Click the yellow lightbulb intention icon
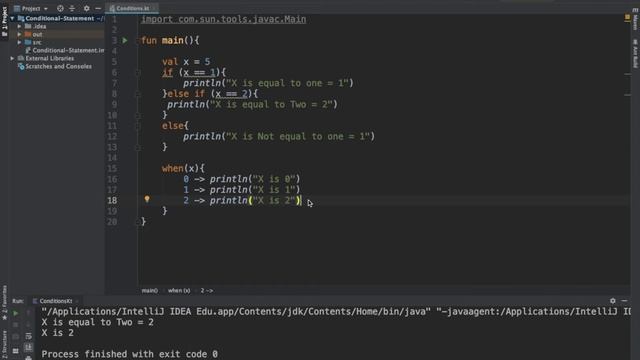The image size is (640, 360). point(147,199)
